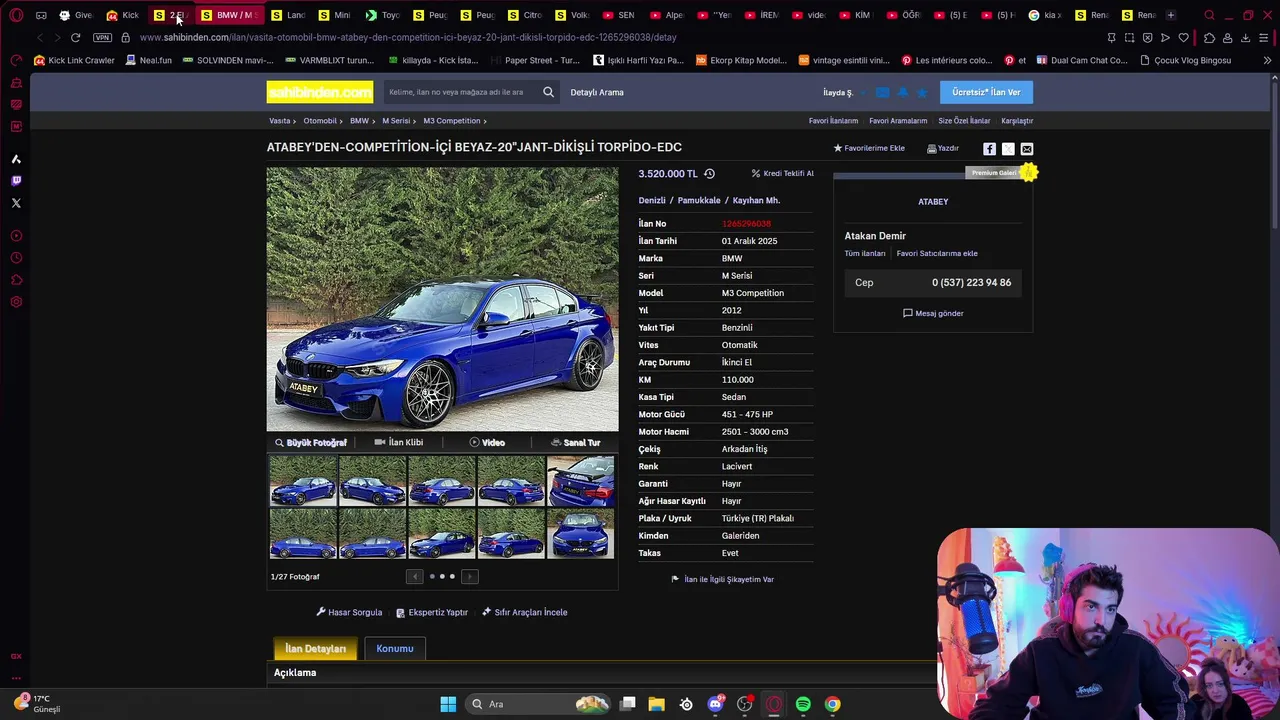Show previous gallery thumbnails page arrow

(x=415, y=576)
